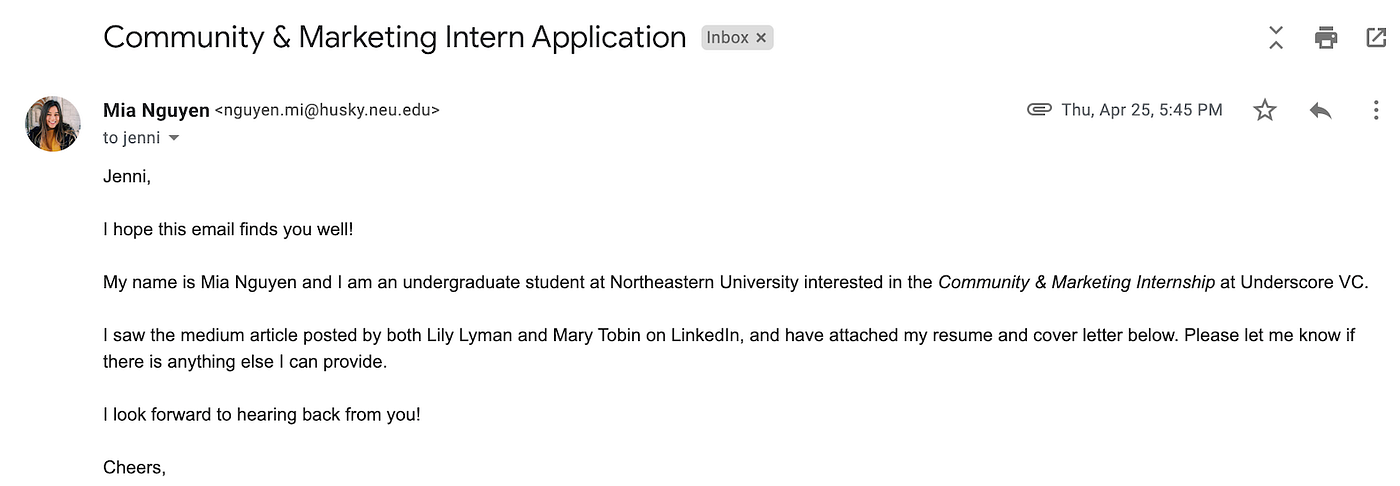Click the 'to jenni' recipient text
This screenshot has height=486, width=1400.
click(132, 138)
